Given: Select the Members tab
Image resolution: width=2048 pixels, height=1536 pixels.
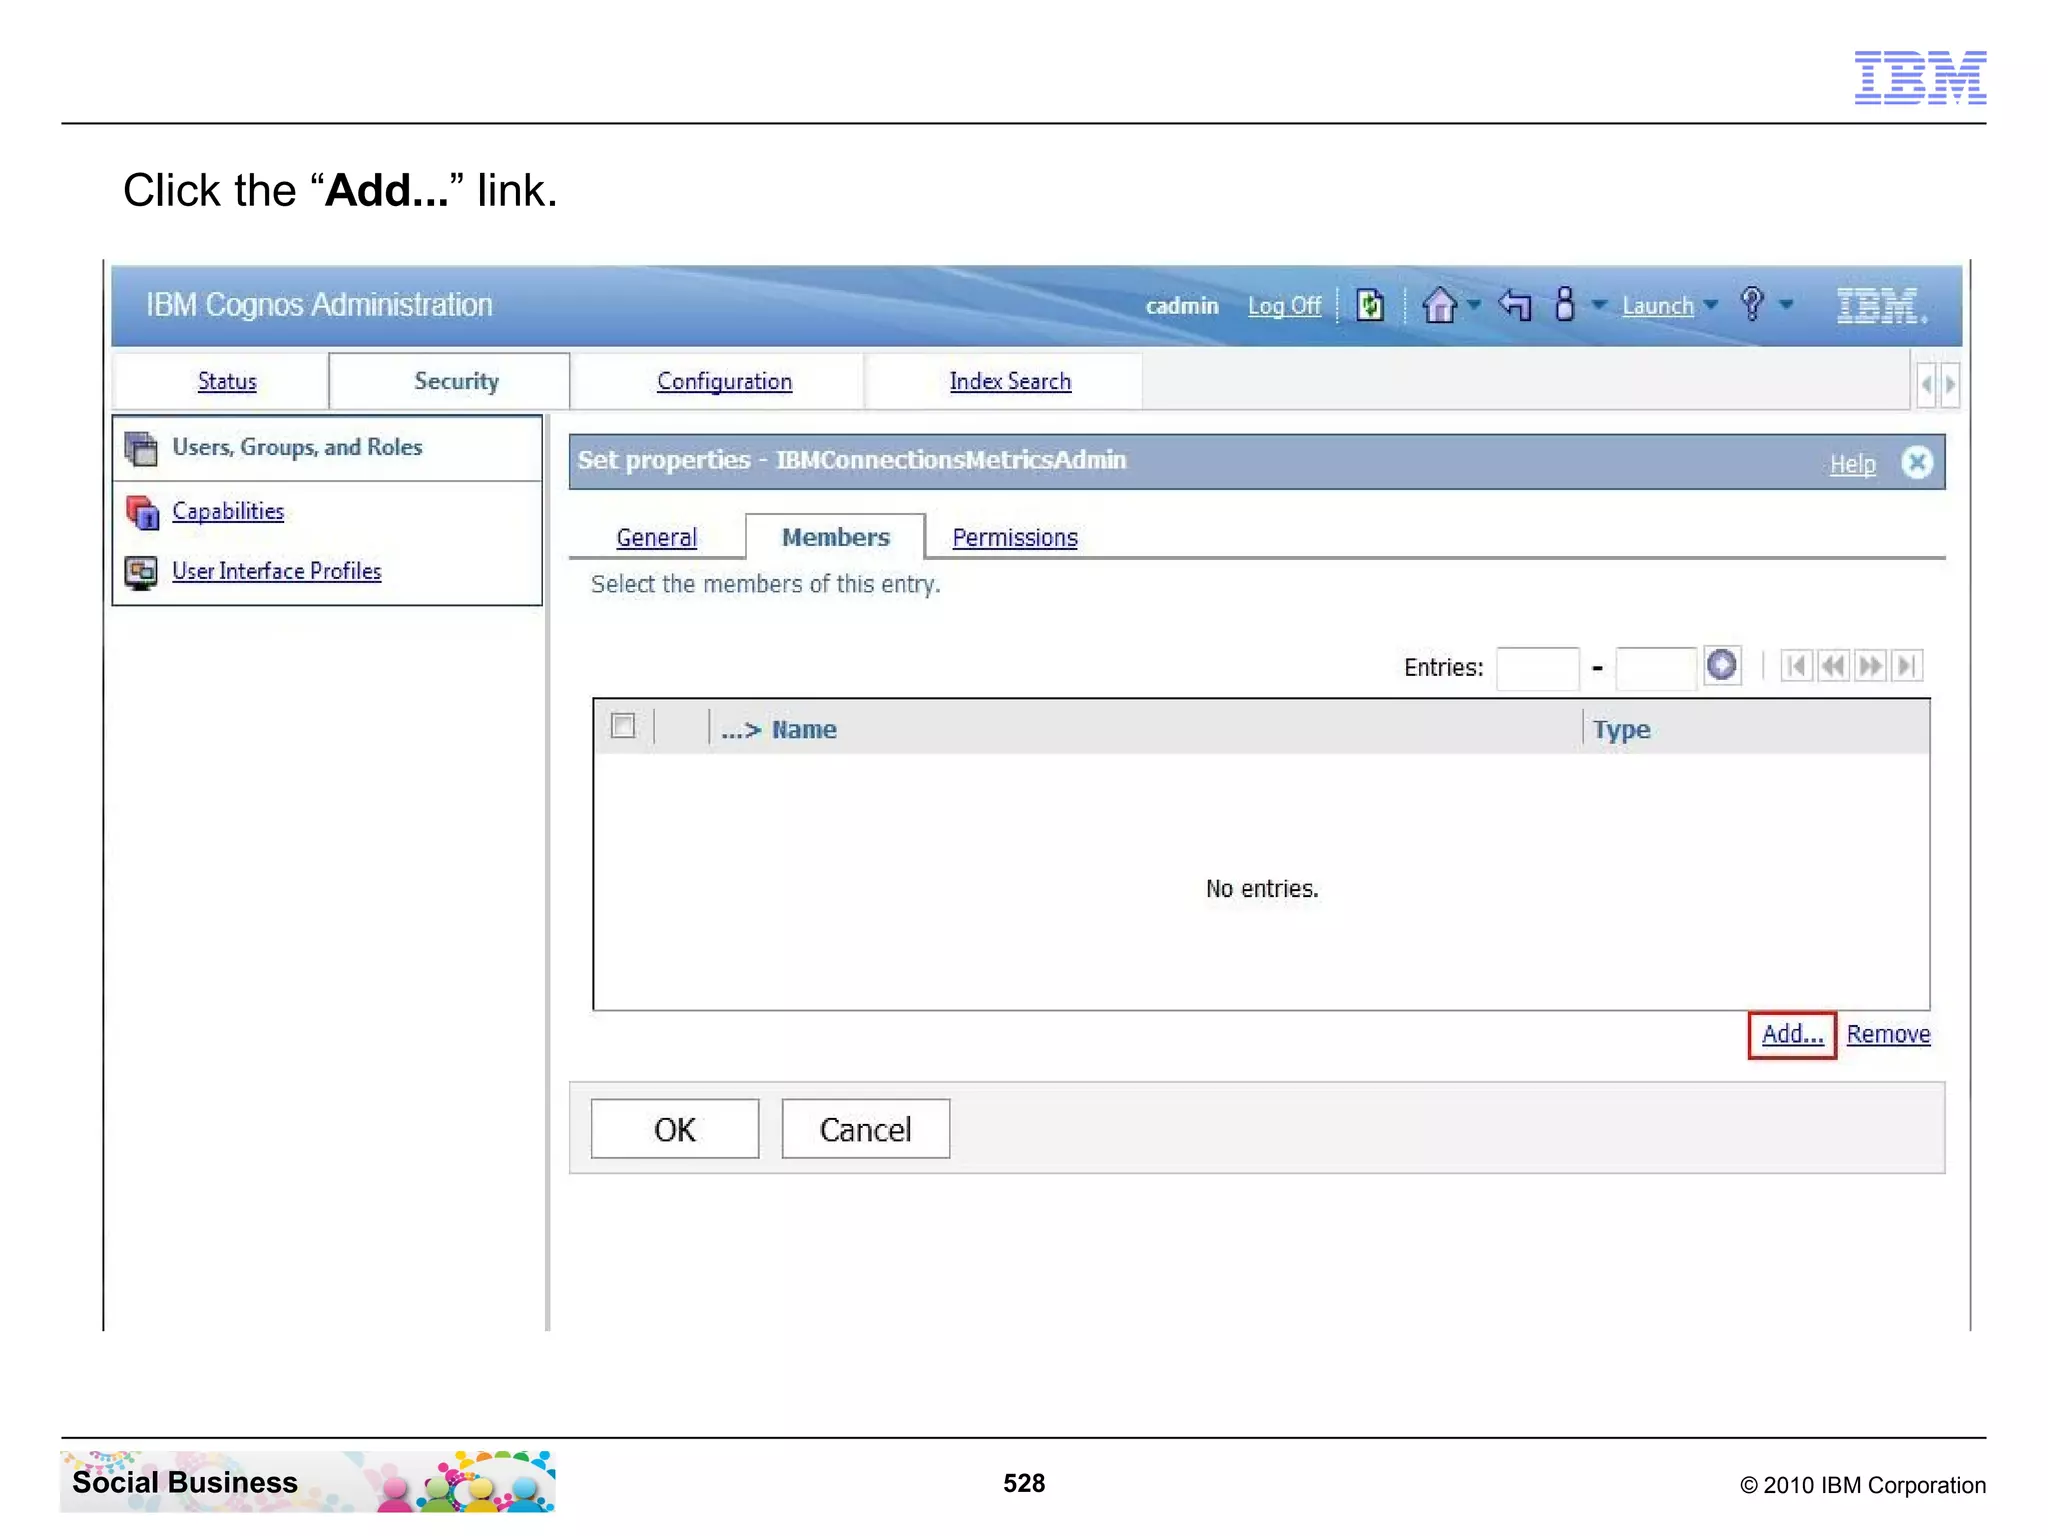Looking at the screenshot, I should [835, 537].
